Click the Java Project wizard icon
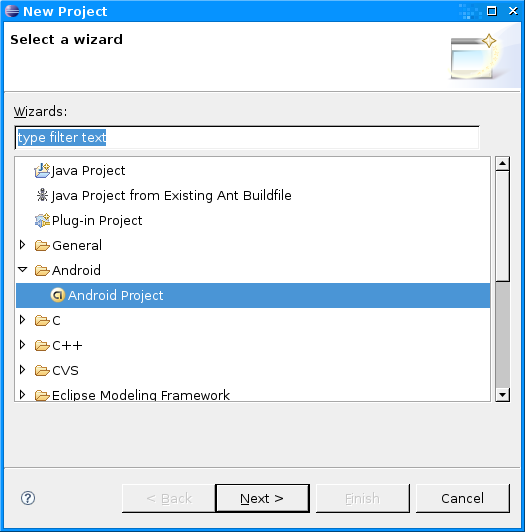Viewport: 525px width, 532px height. [42, 170]
